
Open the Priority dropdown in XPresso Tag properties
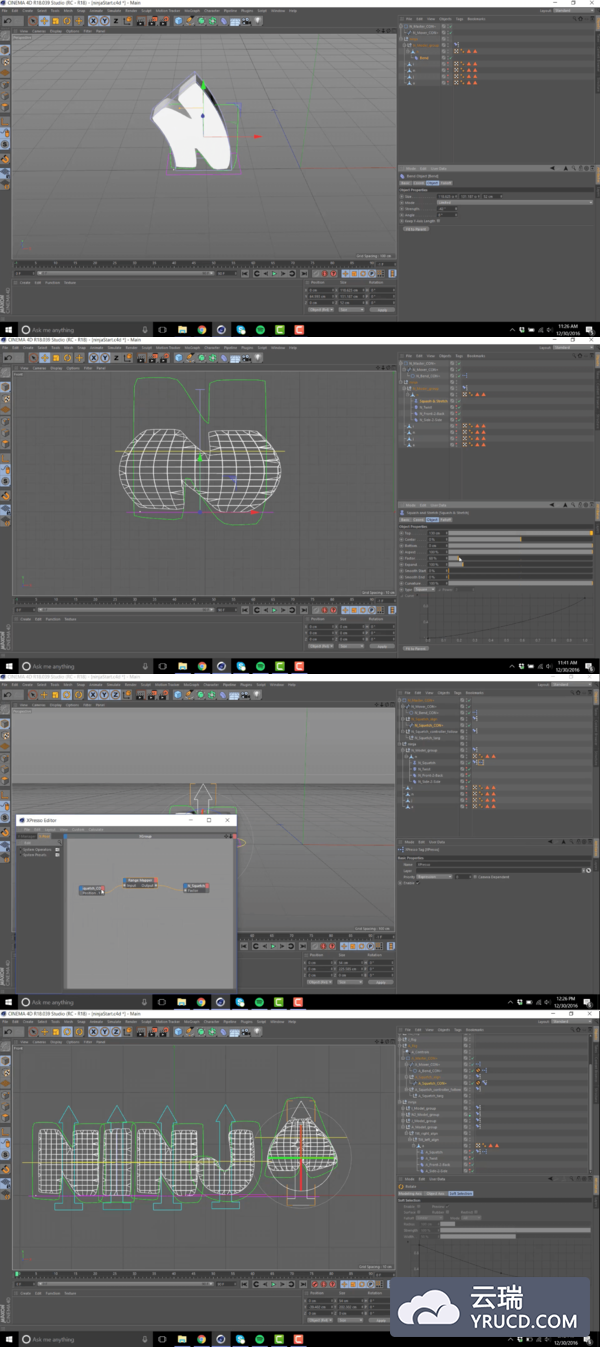[433, 877]
